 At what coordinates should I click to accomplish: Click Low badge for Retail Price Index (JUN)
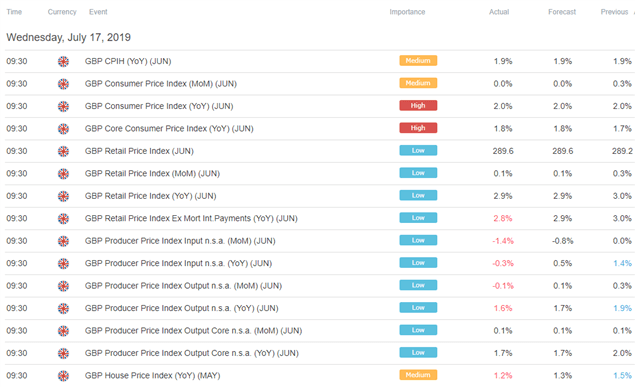click(418, 150)
